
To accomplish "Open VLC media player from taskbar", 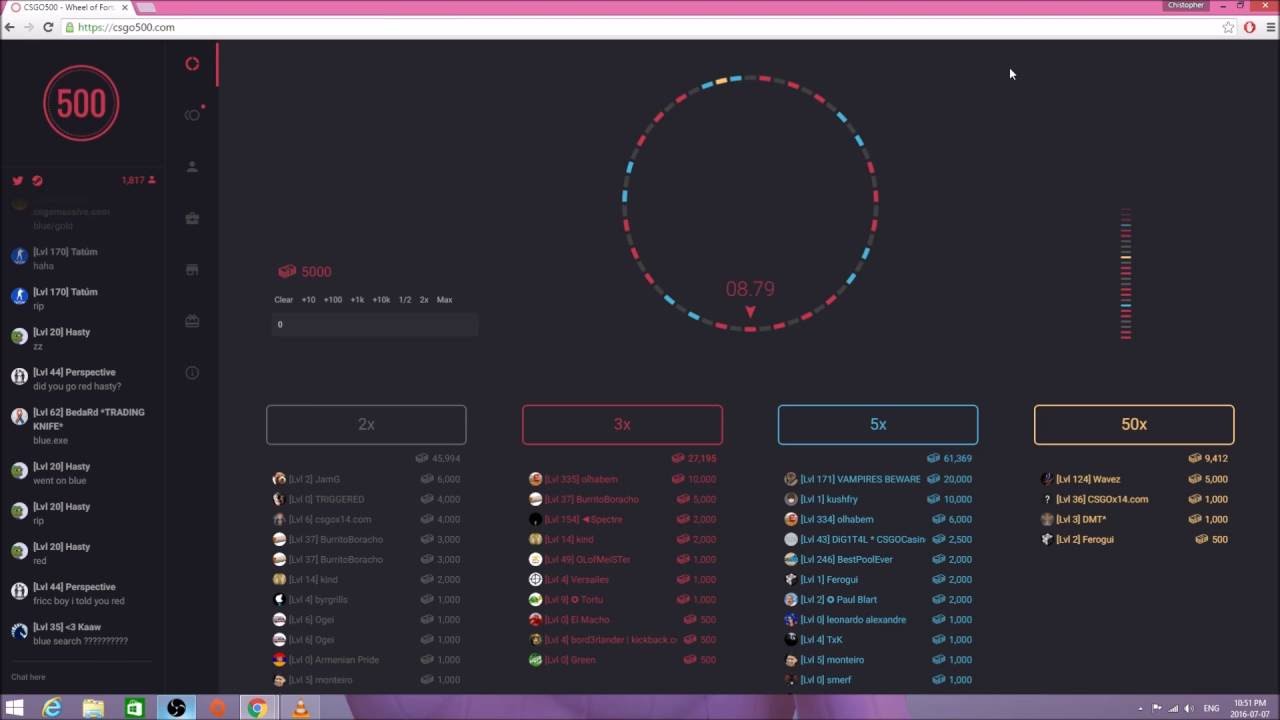I will point(299,708).
